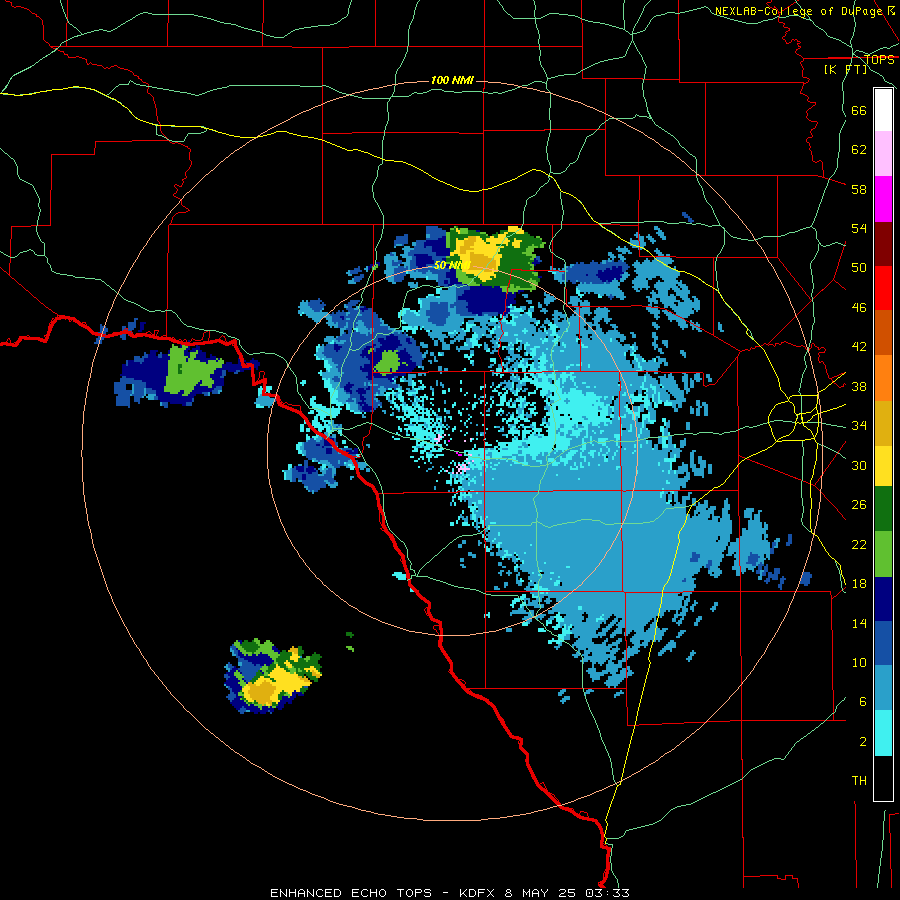
Task: Click the isolated yellow storm cell southwest
Action: (x=273, y=677)
